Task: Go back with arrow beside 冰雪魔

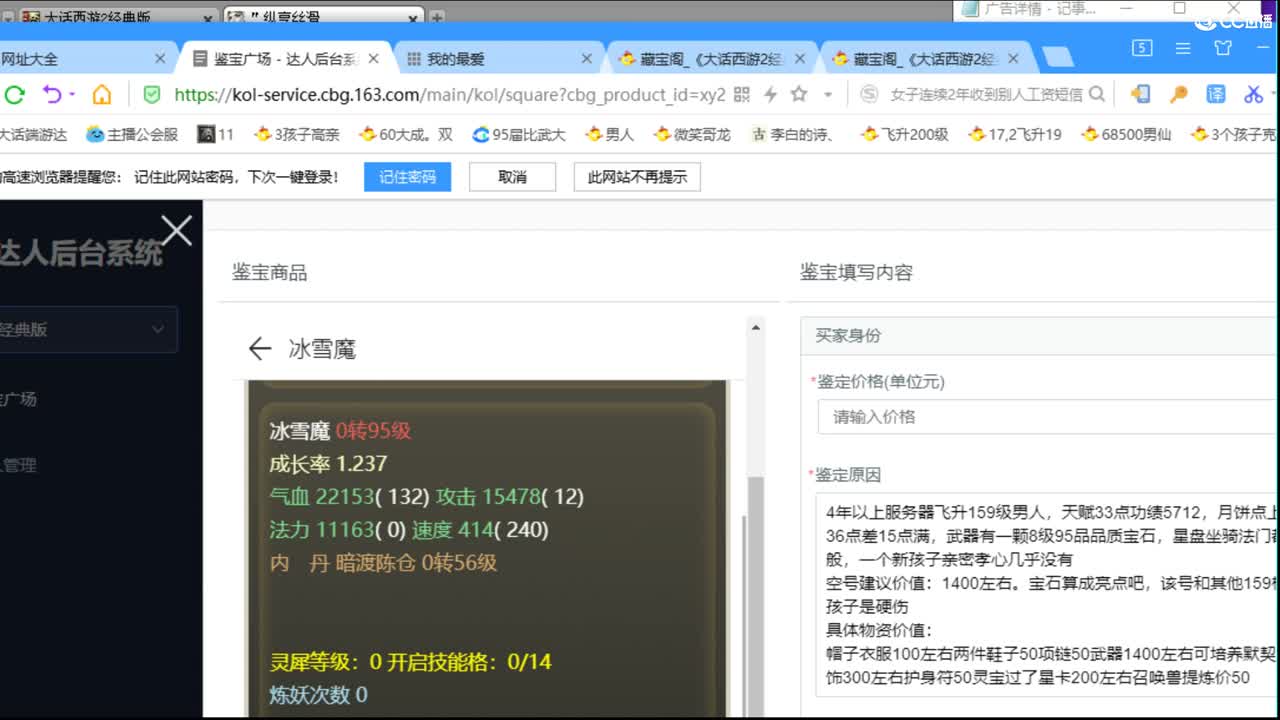Action: coord(260,348)
